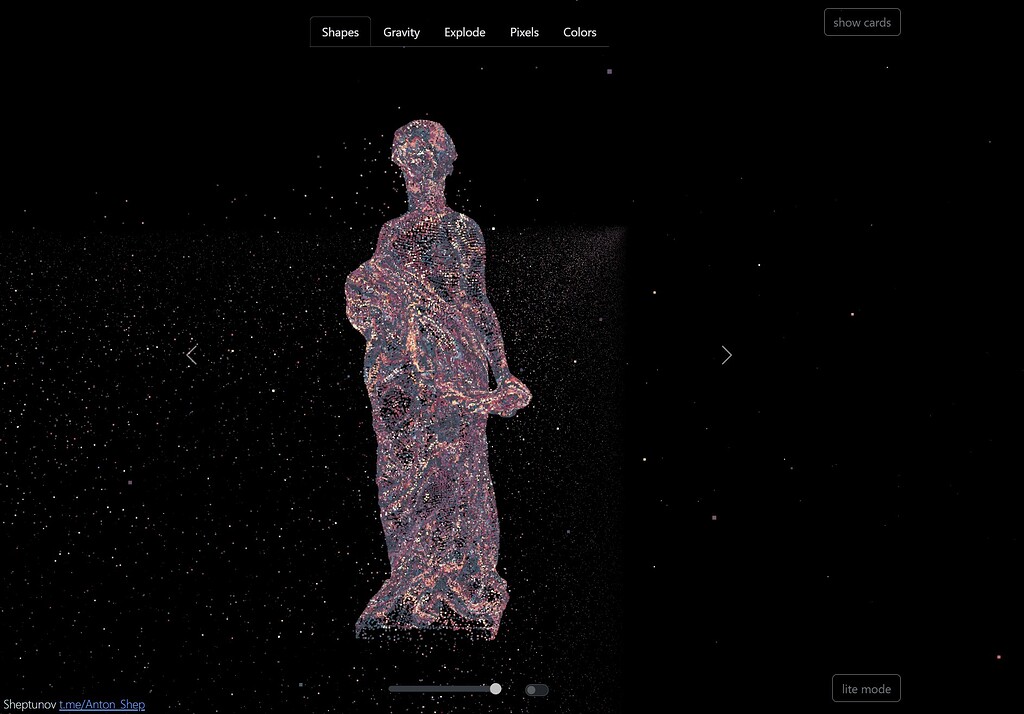Advance to the next shape via right chevron
This screenshot has width=1024, height=714.
(x=727, y=355)
